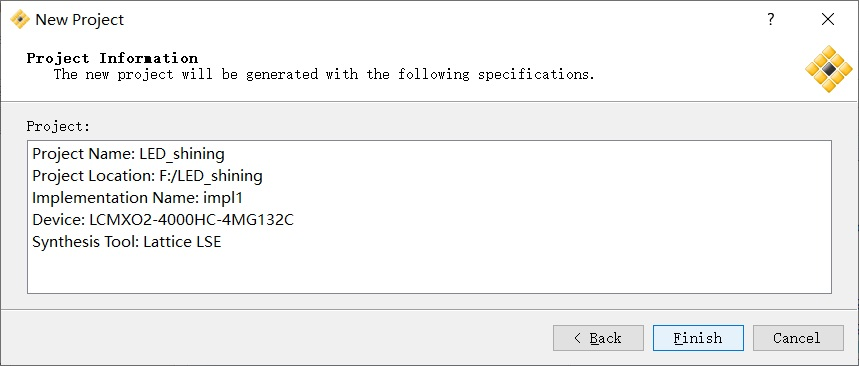Click the specifications description sentence
Image resolution: width=859 pixels, height=366 pixels.
[324, 75]
